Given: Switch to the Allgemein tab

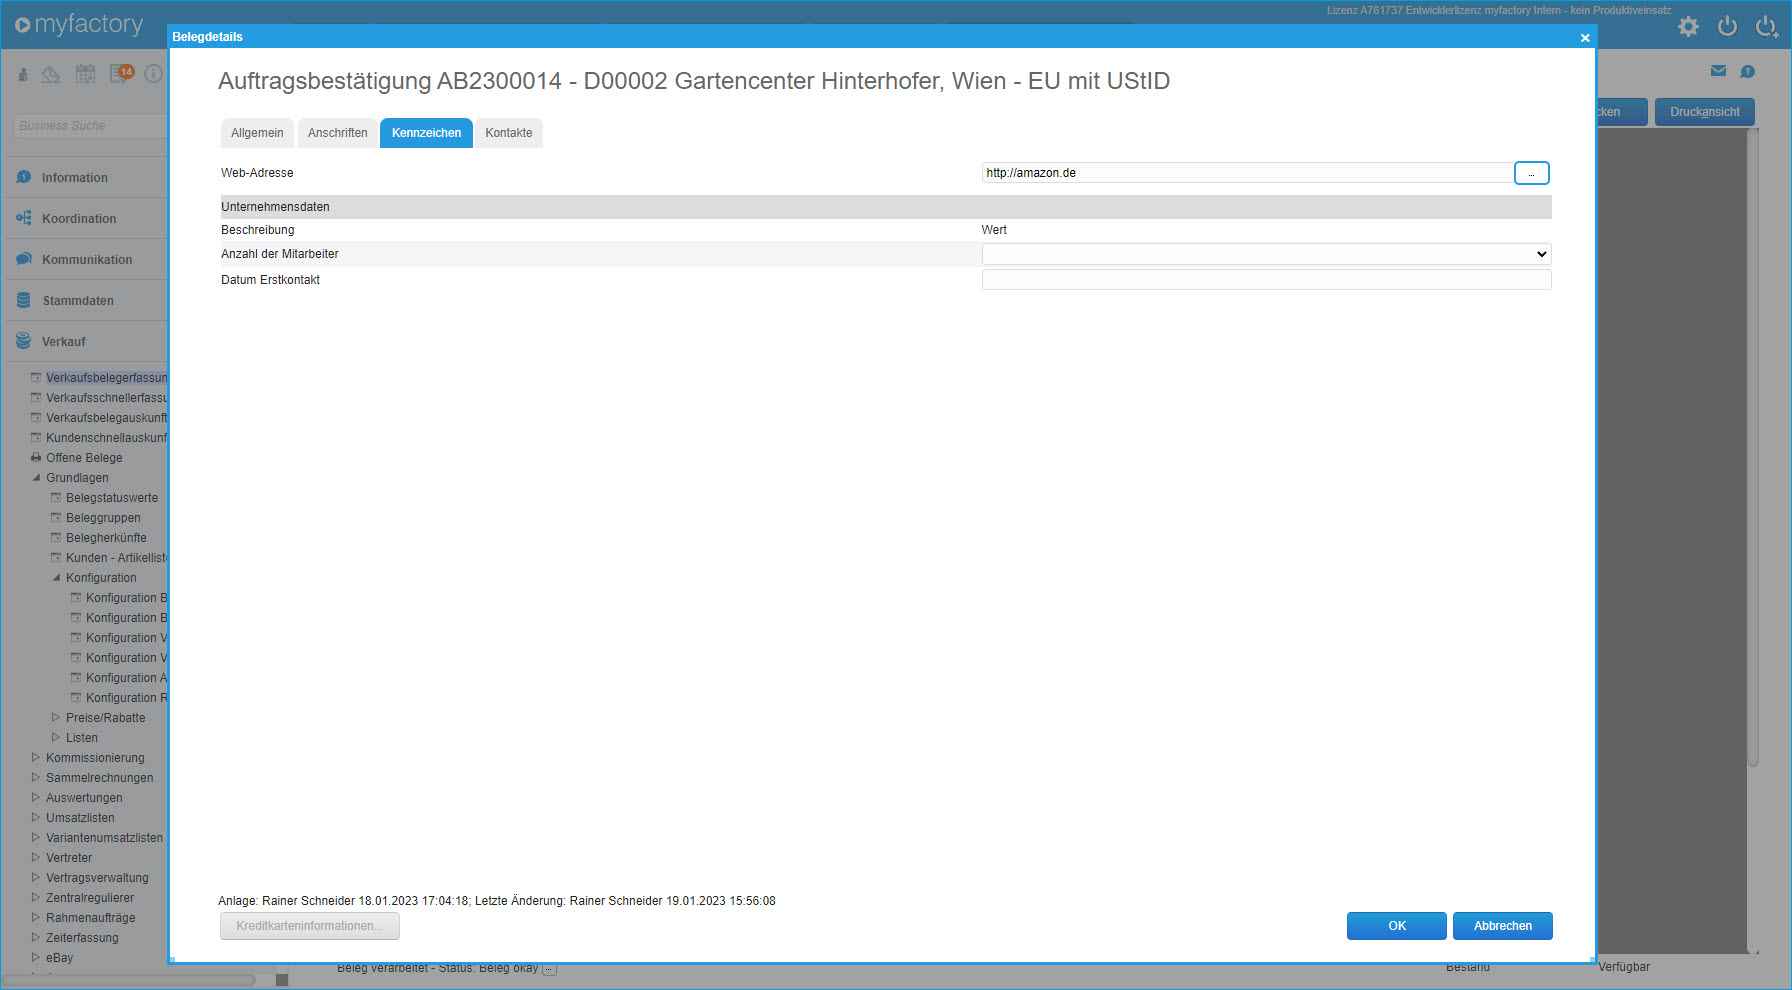Looking at the screenshot, I should click(257, 133).
